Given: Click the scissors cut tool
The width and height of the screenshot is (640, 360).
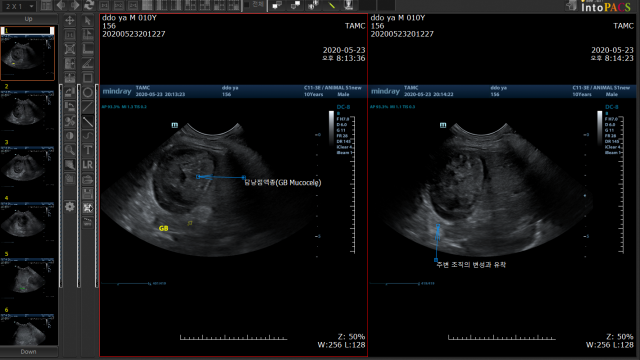Looking at the screenshot, I should coord(70,121).
